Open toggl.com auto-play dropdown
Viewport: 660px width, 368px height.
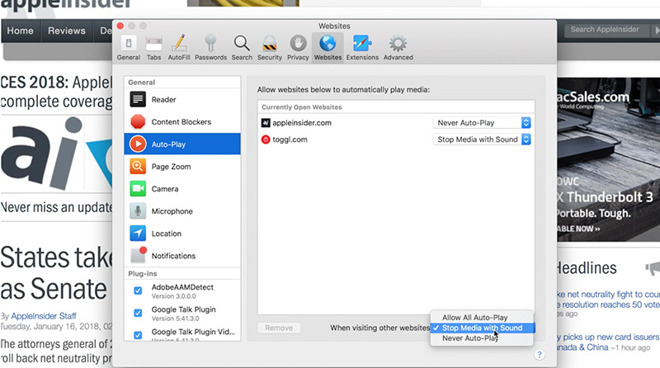482,139
